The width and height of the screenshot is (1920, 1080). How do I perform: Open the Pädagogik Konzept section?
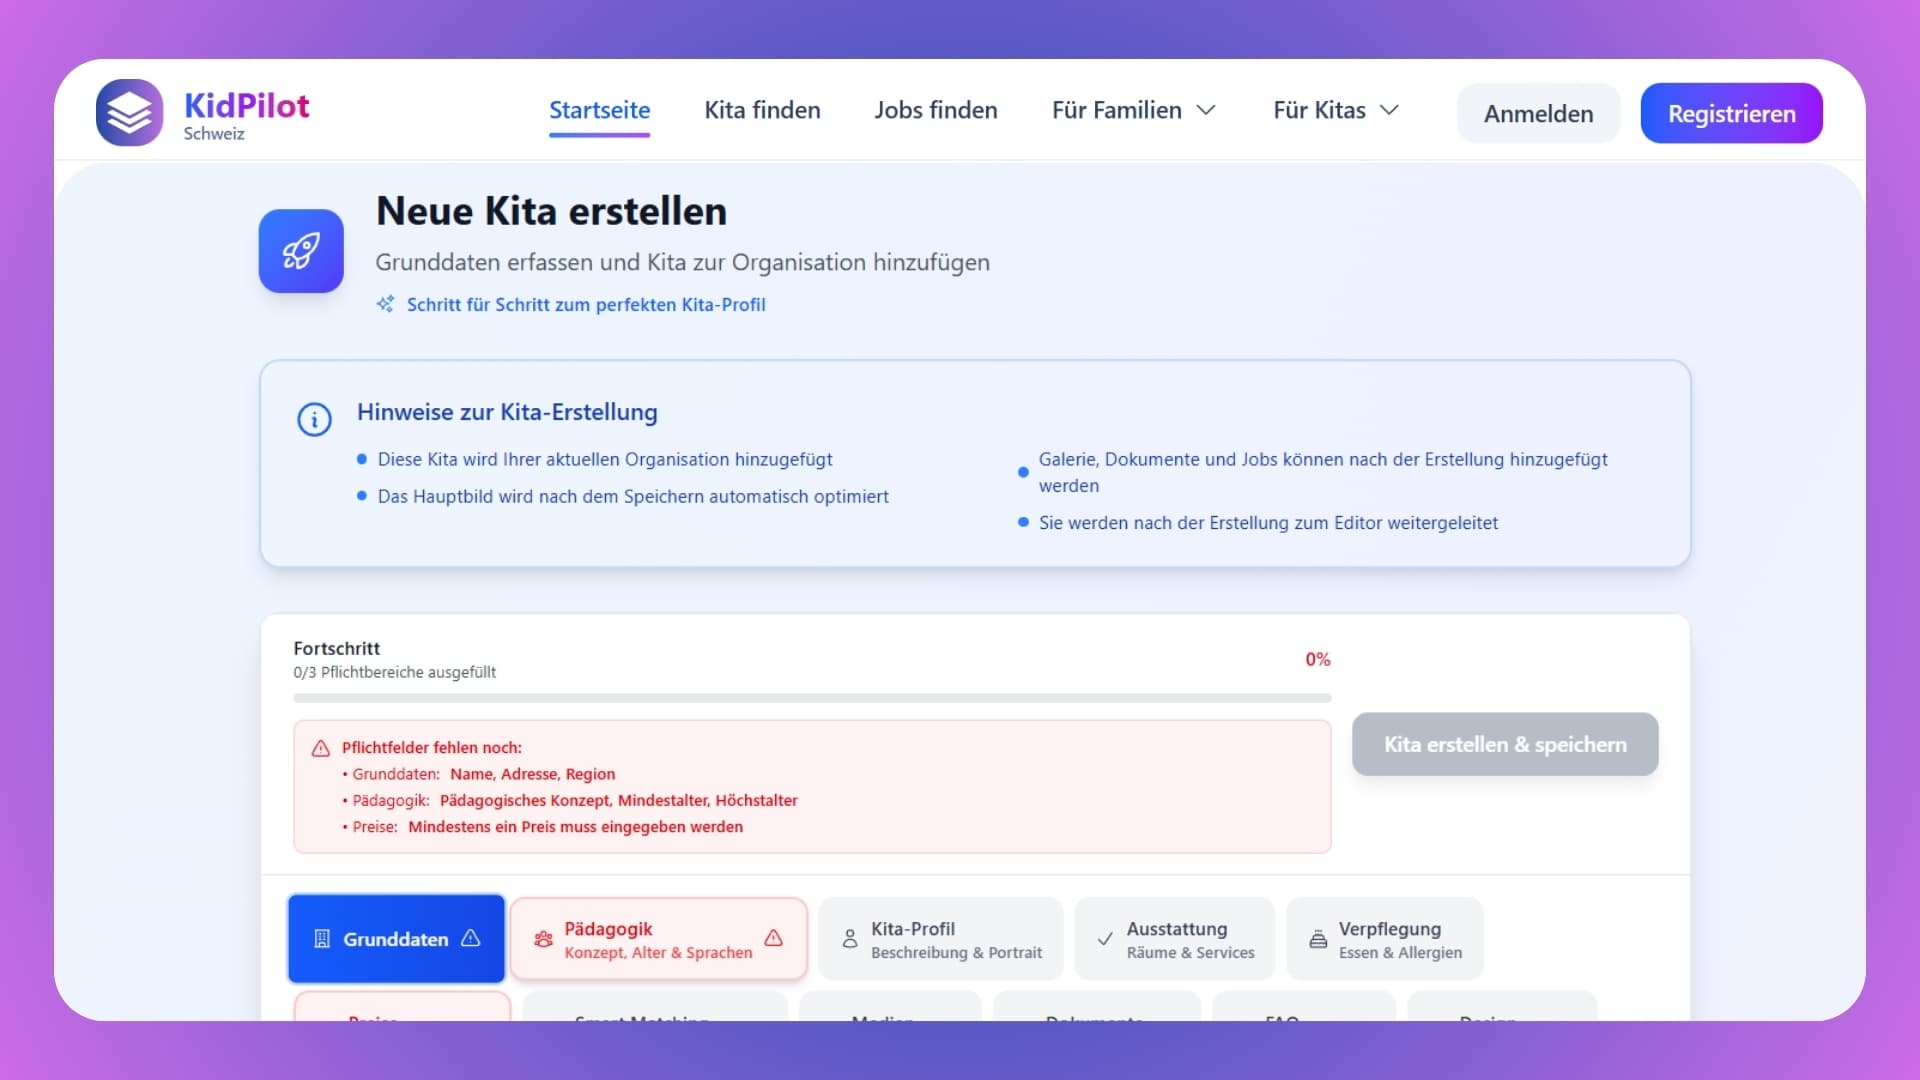[x=658, y=938]
